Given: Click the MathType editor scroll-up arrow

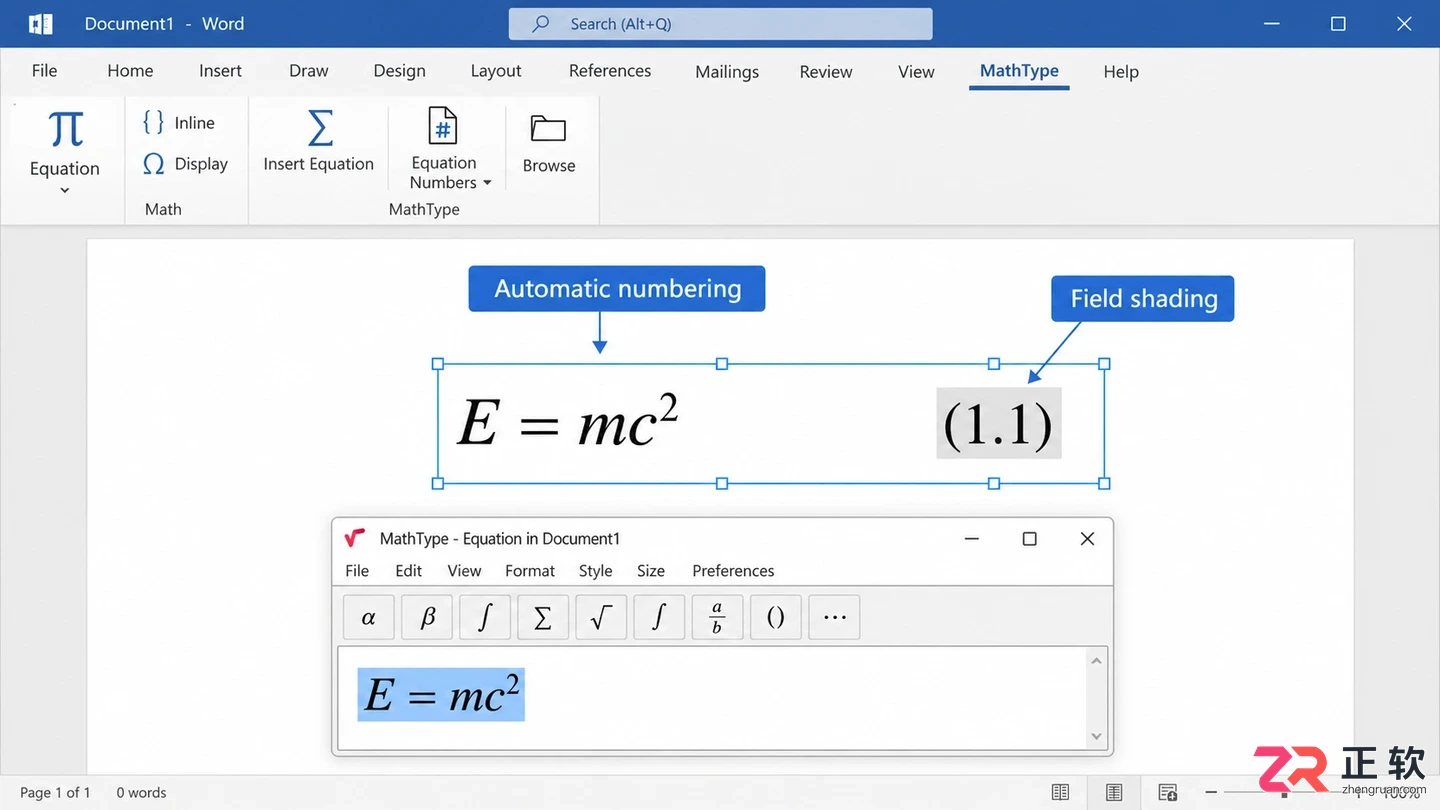Looking at the screenshot, I should pyautogui.click(x=1096, y=661).
